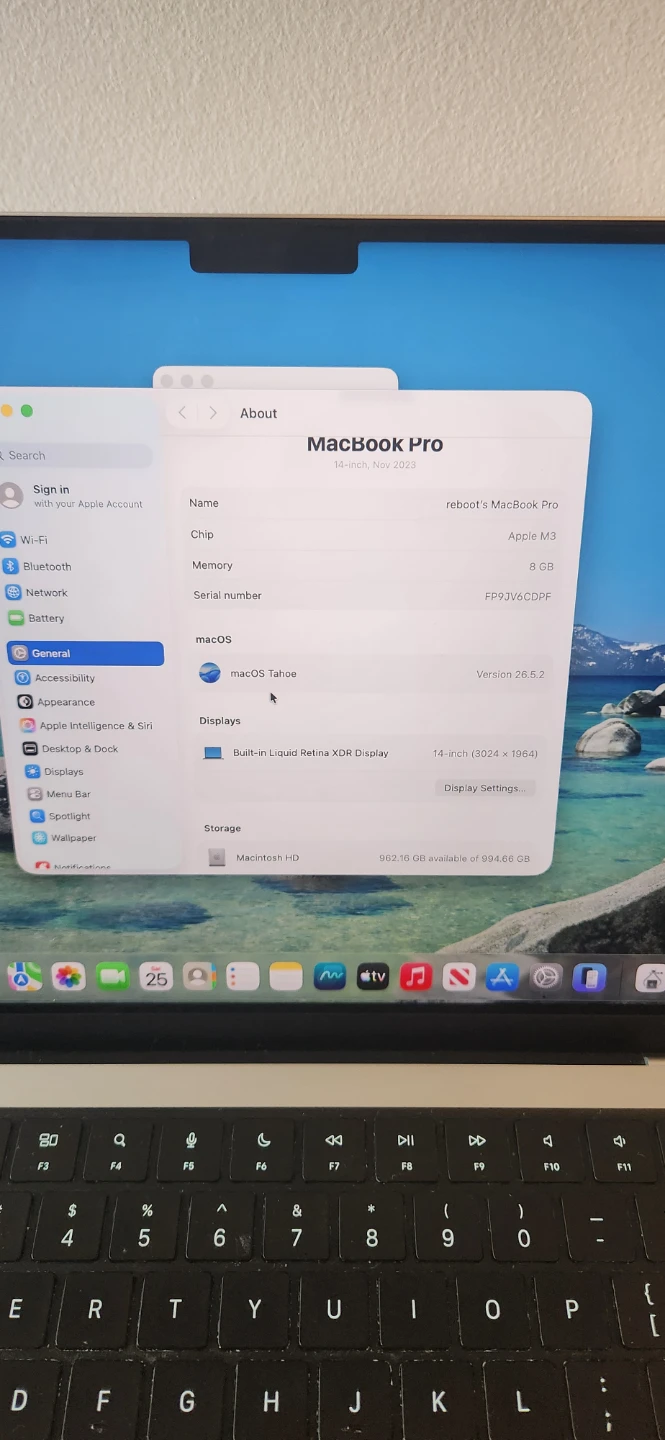Click "Version 26.5.2" text
The height and width of the screenshot is (1440, 665).
point(510,674)
